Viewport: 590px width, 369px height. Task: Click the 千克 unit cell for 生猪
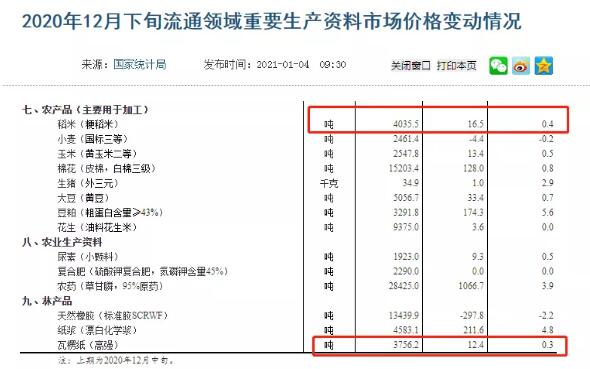329,183
